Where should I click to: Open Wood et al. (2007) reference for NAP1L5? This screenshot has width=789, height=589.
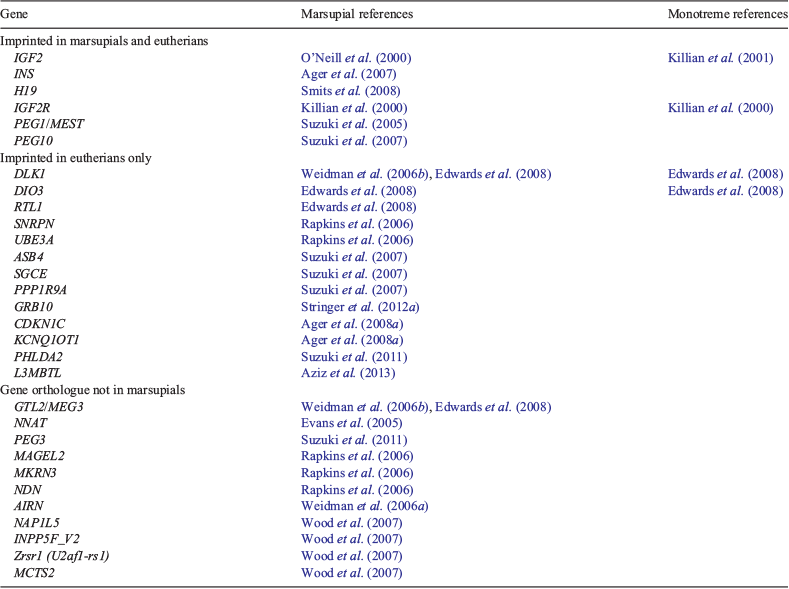click(351, 523)
